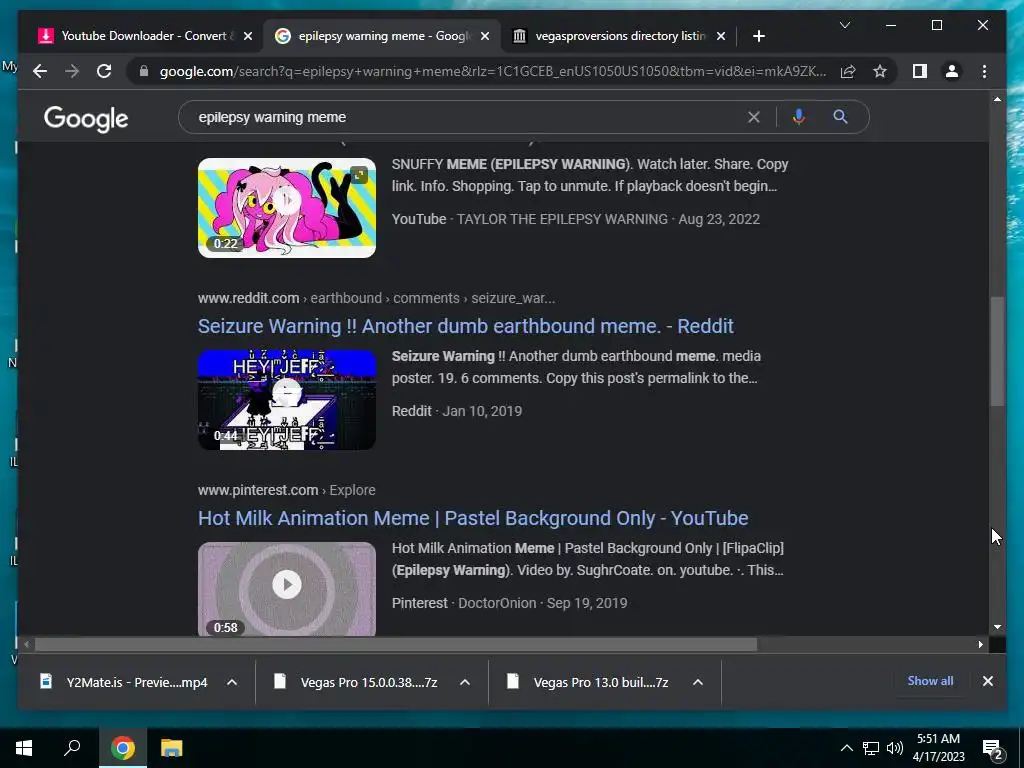
Task: Open the Seizure Warning Reddit result
Action: (x=466, y=326)
